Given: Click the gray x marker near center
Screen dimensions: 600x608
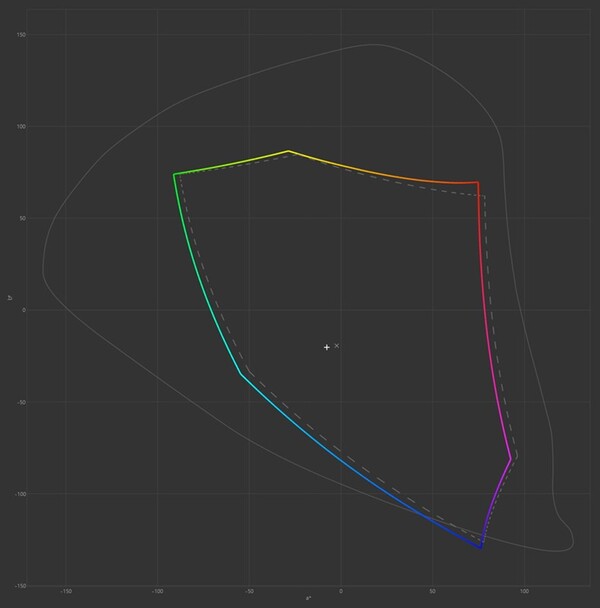Looking at the screenshot, I should [337, 345].
